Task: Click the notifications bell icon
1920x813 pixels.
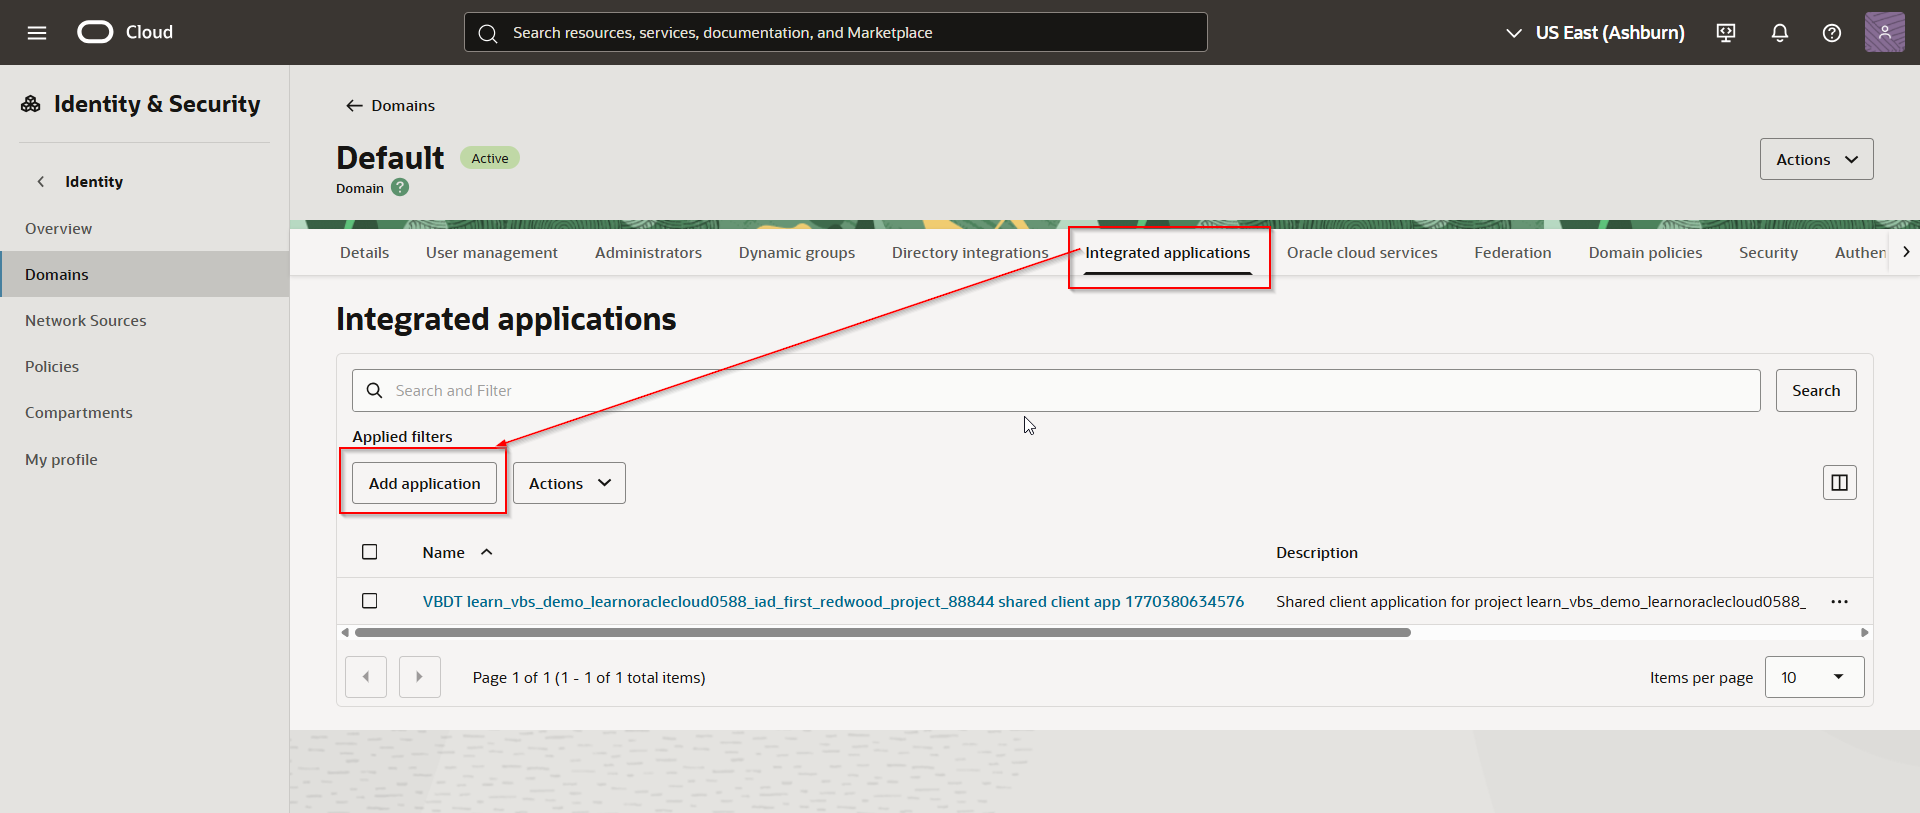Action: point(1779,33)
